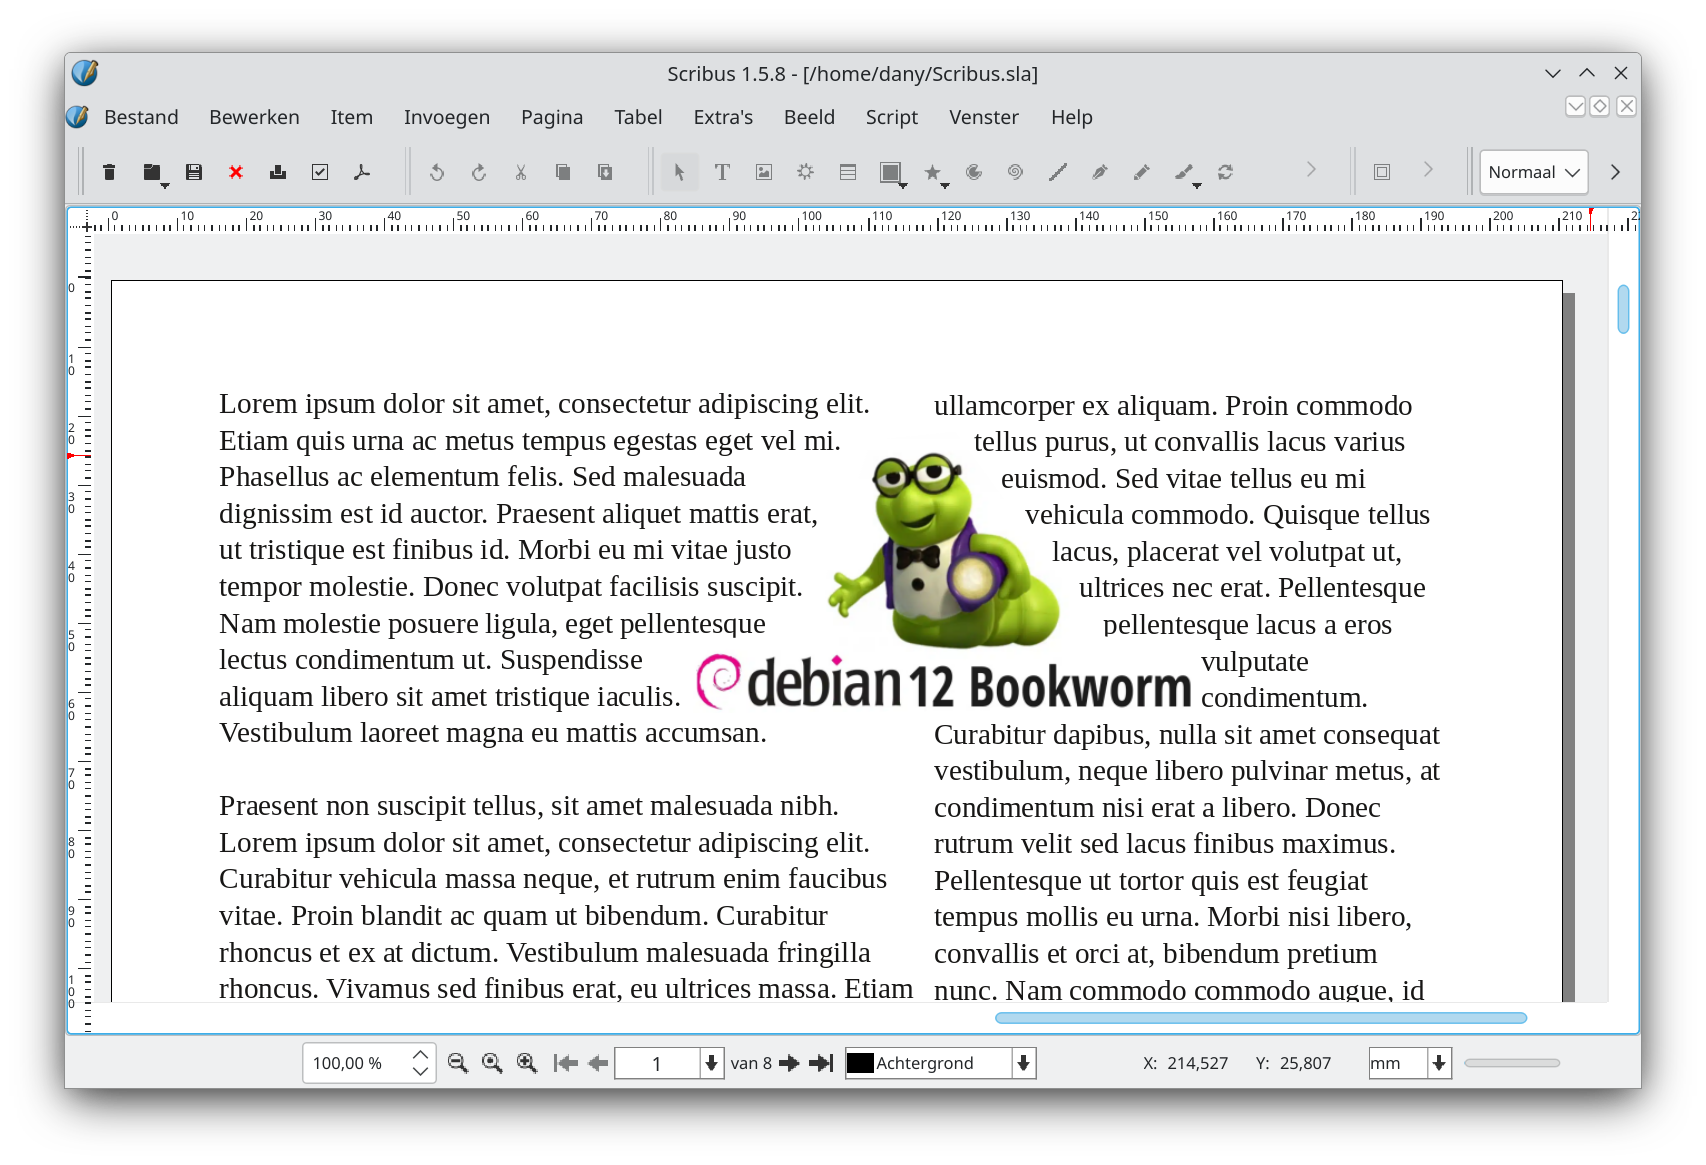
Task: Go to the next page
Action: 789,1063
